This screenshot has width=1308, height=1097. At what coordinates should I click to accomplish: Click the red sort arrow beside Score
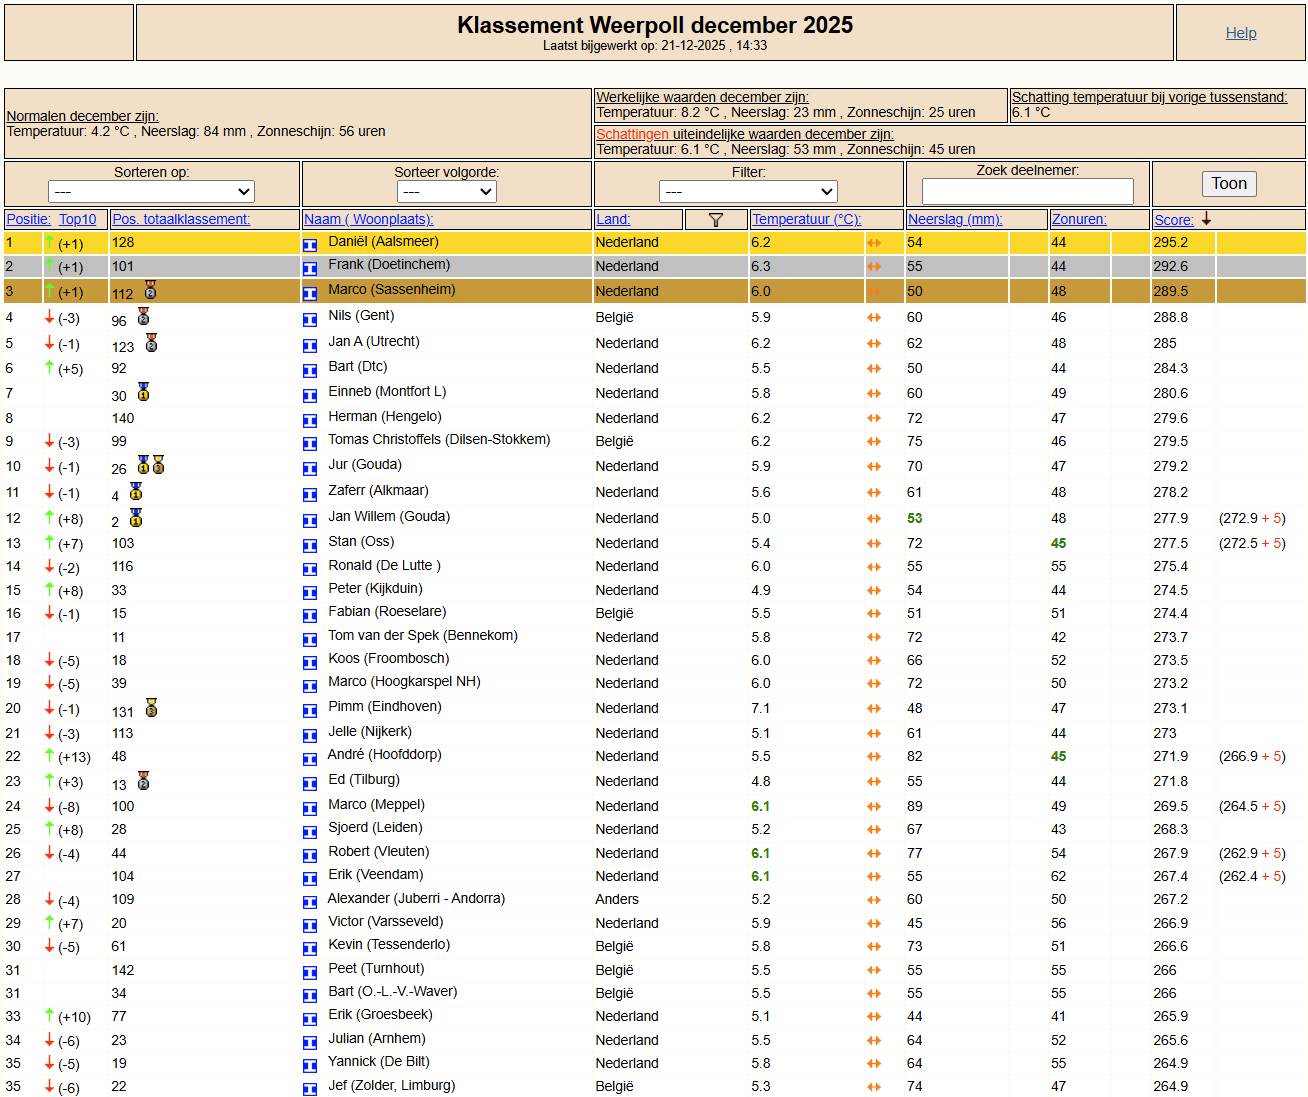(x=1206, y=219)
